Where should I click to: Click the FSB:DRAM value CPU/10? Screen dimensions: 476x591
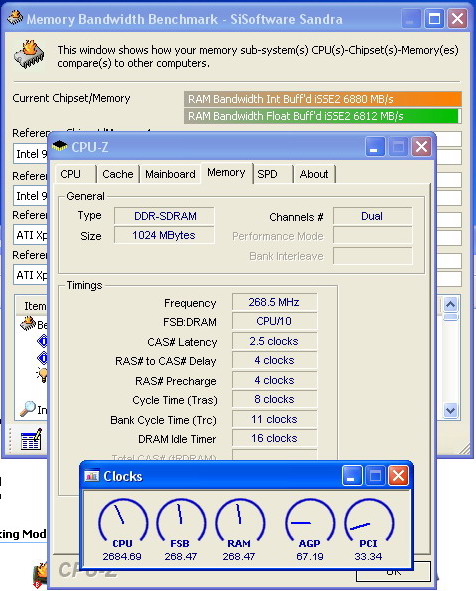coord(274,321)
